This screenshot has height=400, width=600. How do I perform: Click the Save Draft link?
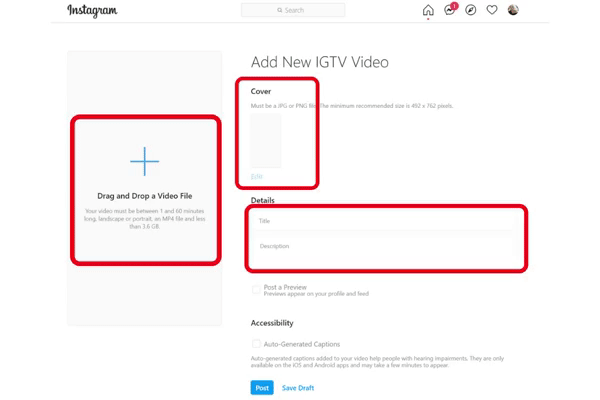(298, 388)
